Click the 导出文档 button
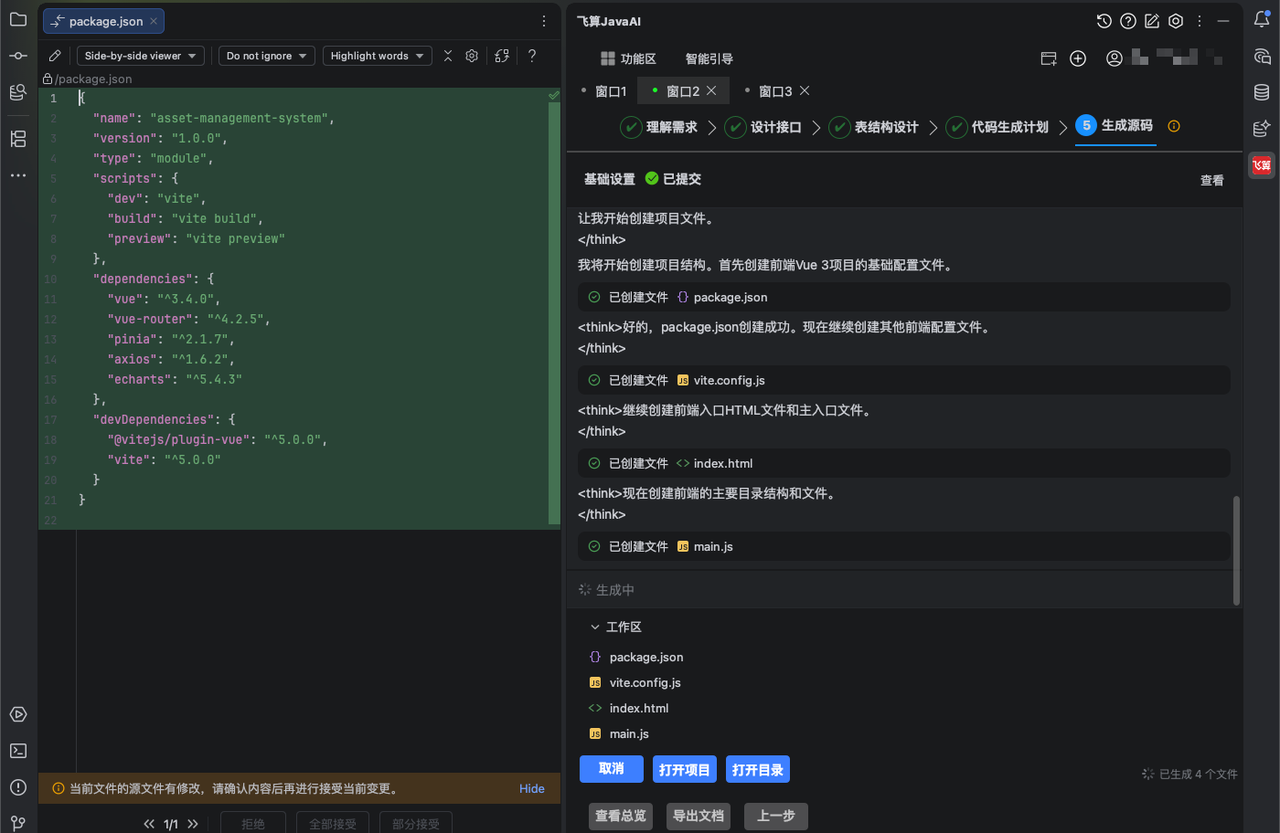 click(698, 816)
